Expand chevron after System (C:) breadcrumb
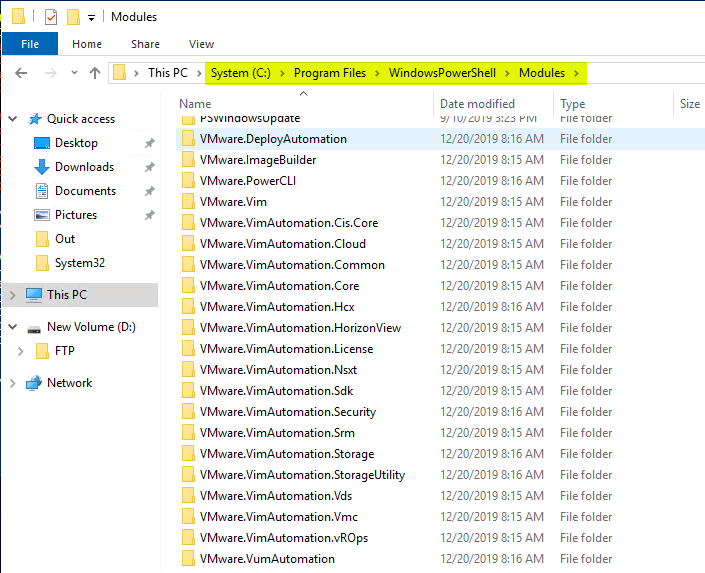This screenshot has width=705, height=573. point(282,73)
